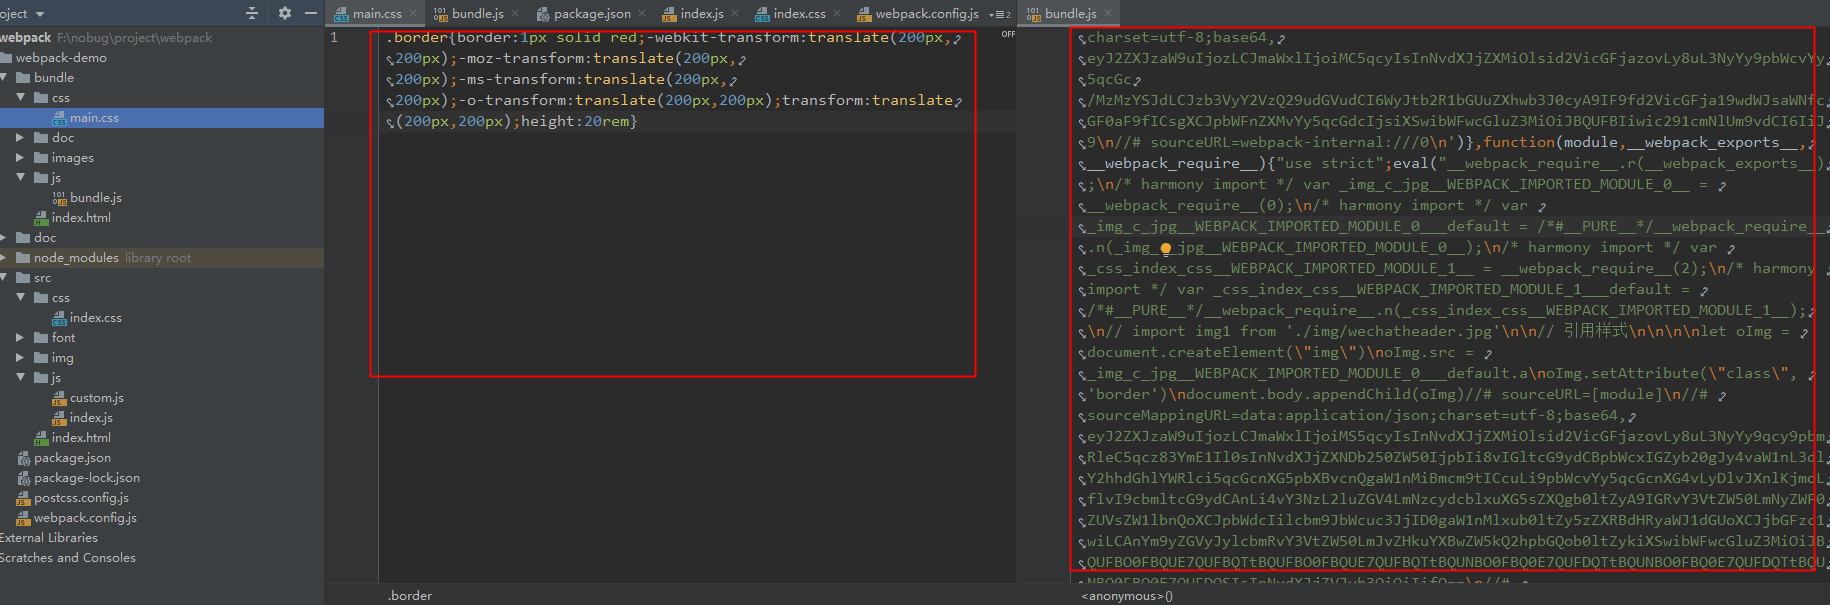
Task: Open package-lock.json file
Action: click(87, 477)
